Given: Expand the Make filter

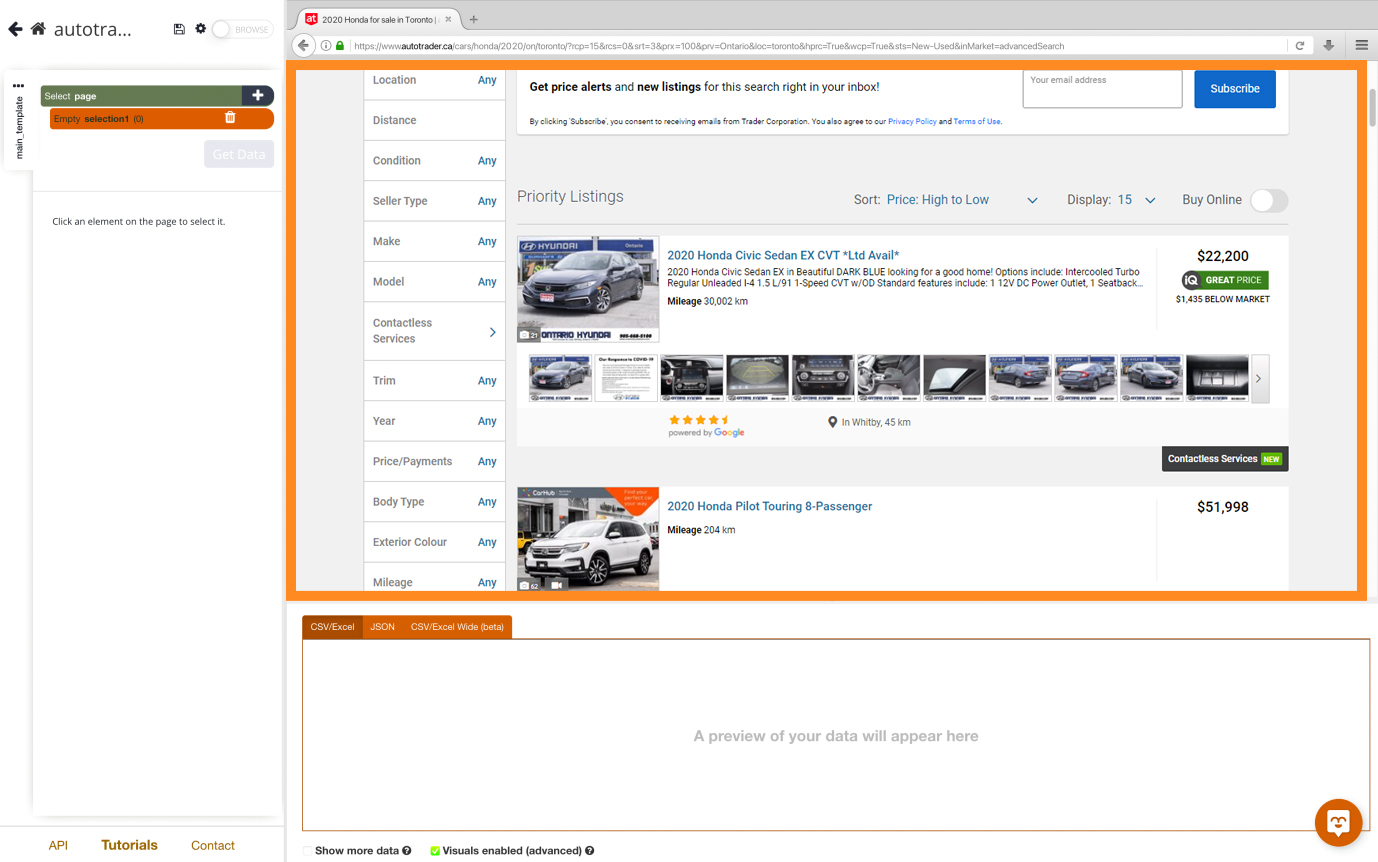Looking at the screenshot, I should coord(434,241).
